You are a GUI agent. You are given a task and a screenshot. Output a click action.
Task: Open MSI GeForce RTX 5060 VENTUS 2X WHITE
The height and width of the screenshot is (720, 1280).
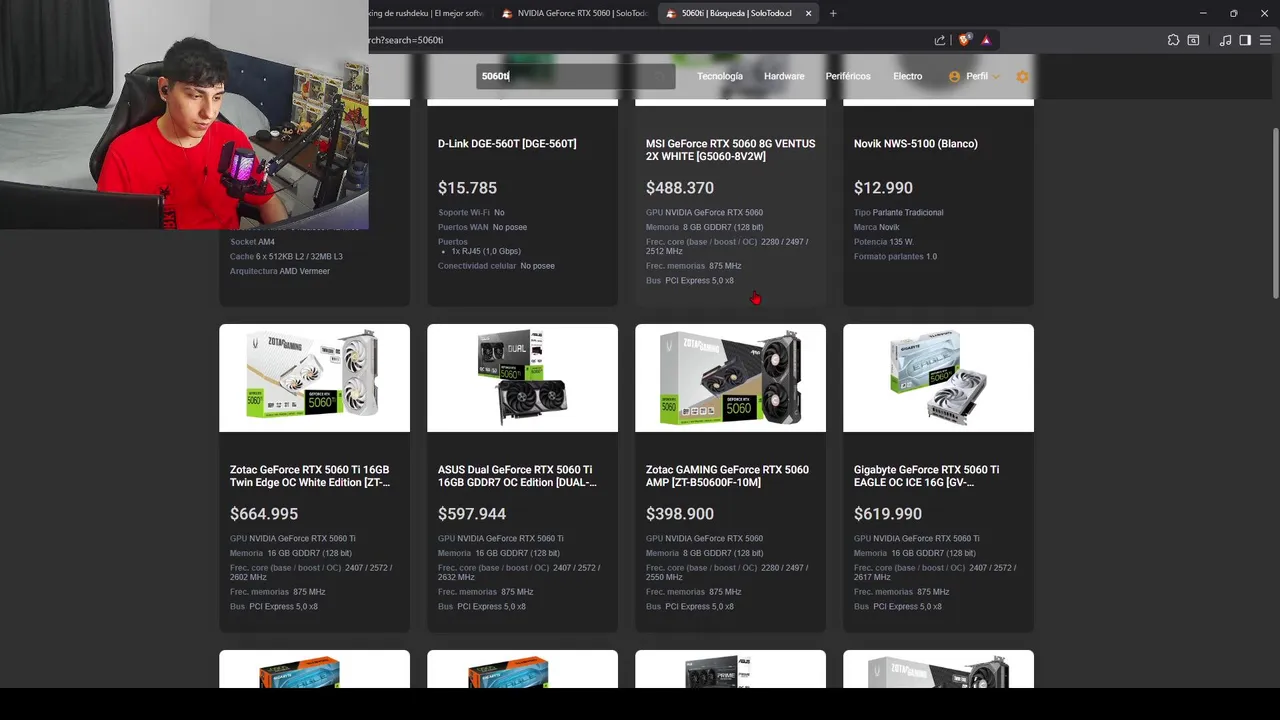tap(730, 150)
